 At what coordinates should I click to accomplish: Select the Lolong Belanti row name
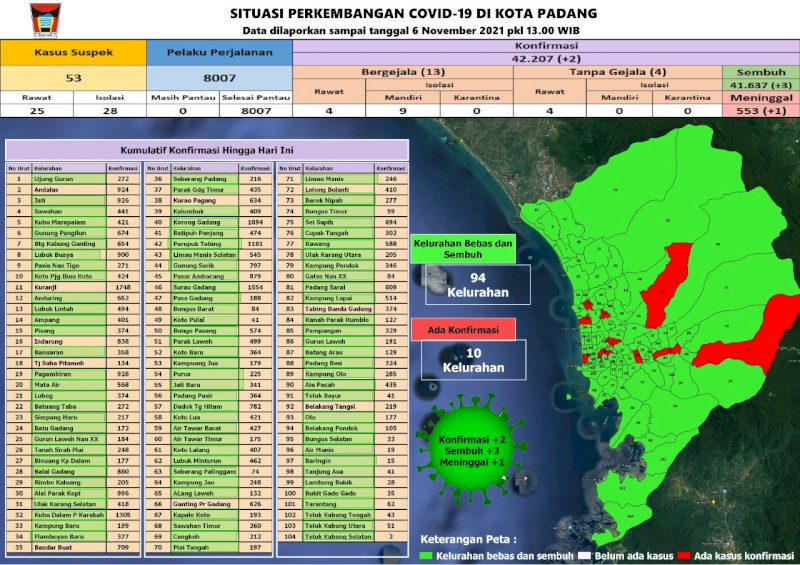[338, 190]
